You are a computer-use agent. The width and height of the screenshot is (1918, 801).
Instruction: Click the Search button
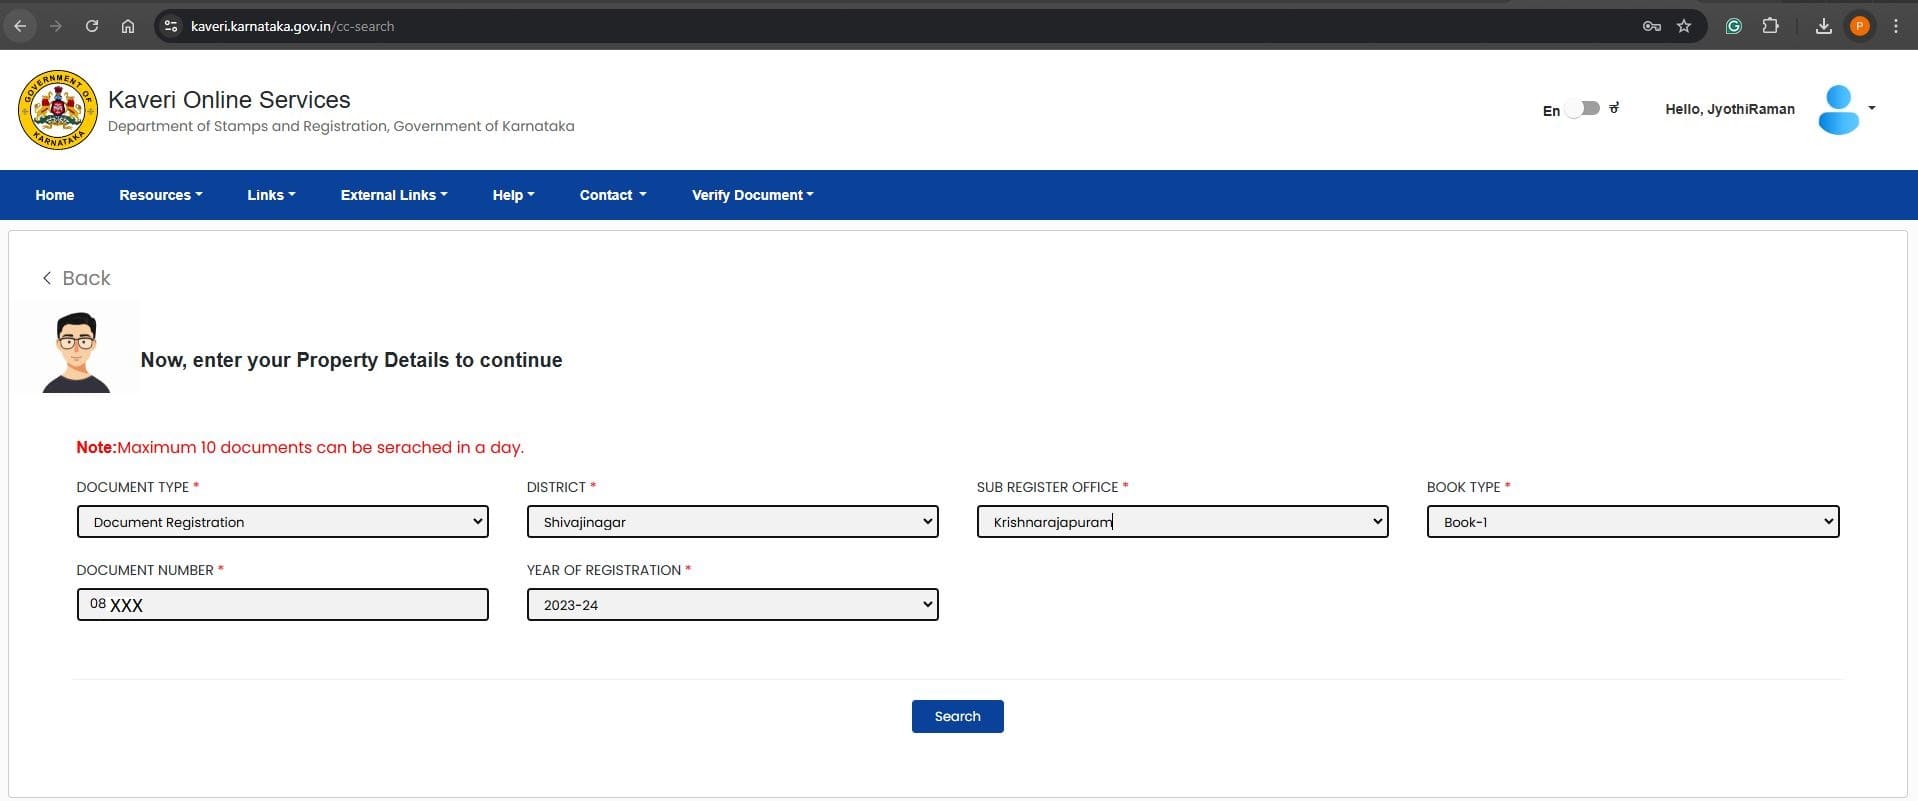click(x=957, y=716)
